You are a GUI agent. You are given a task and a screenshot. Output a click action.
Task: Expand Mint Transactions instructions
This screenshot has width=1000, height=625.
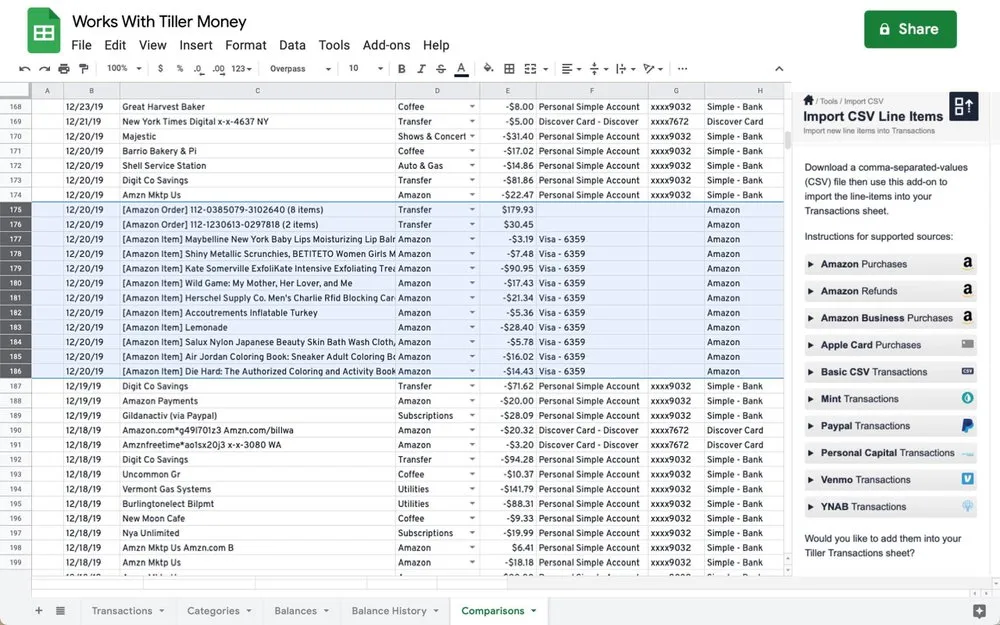[x=890, y=399]
